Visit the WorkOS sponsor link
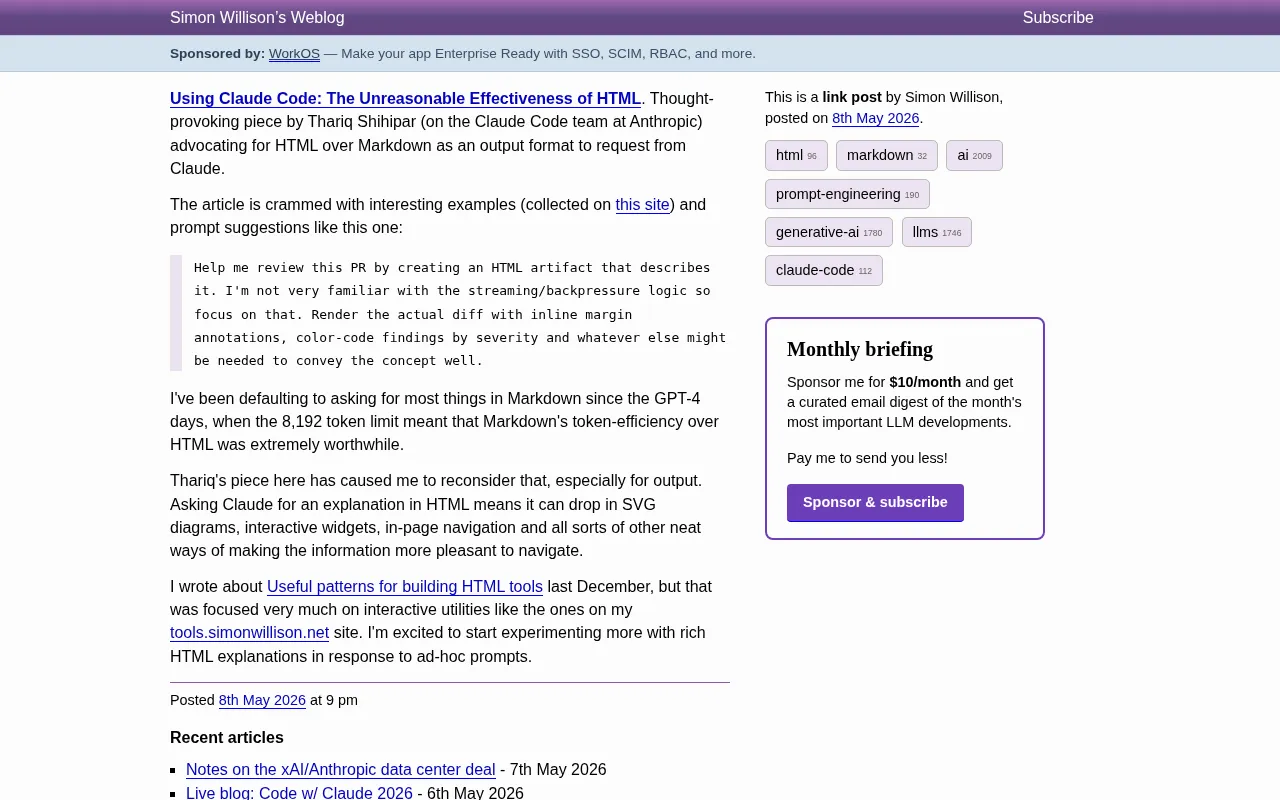 [294, 54]
